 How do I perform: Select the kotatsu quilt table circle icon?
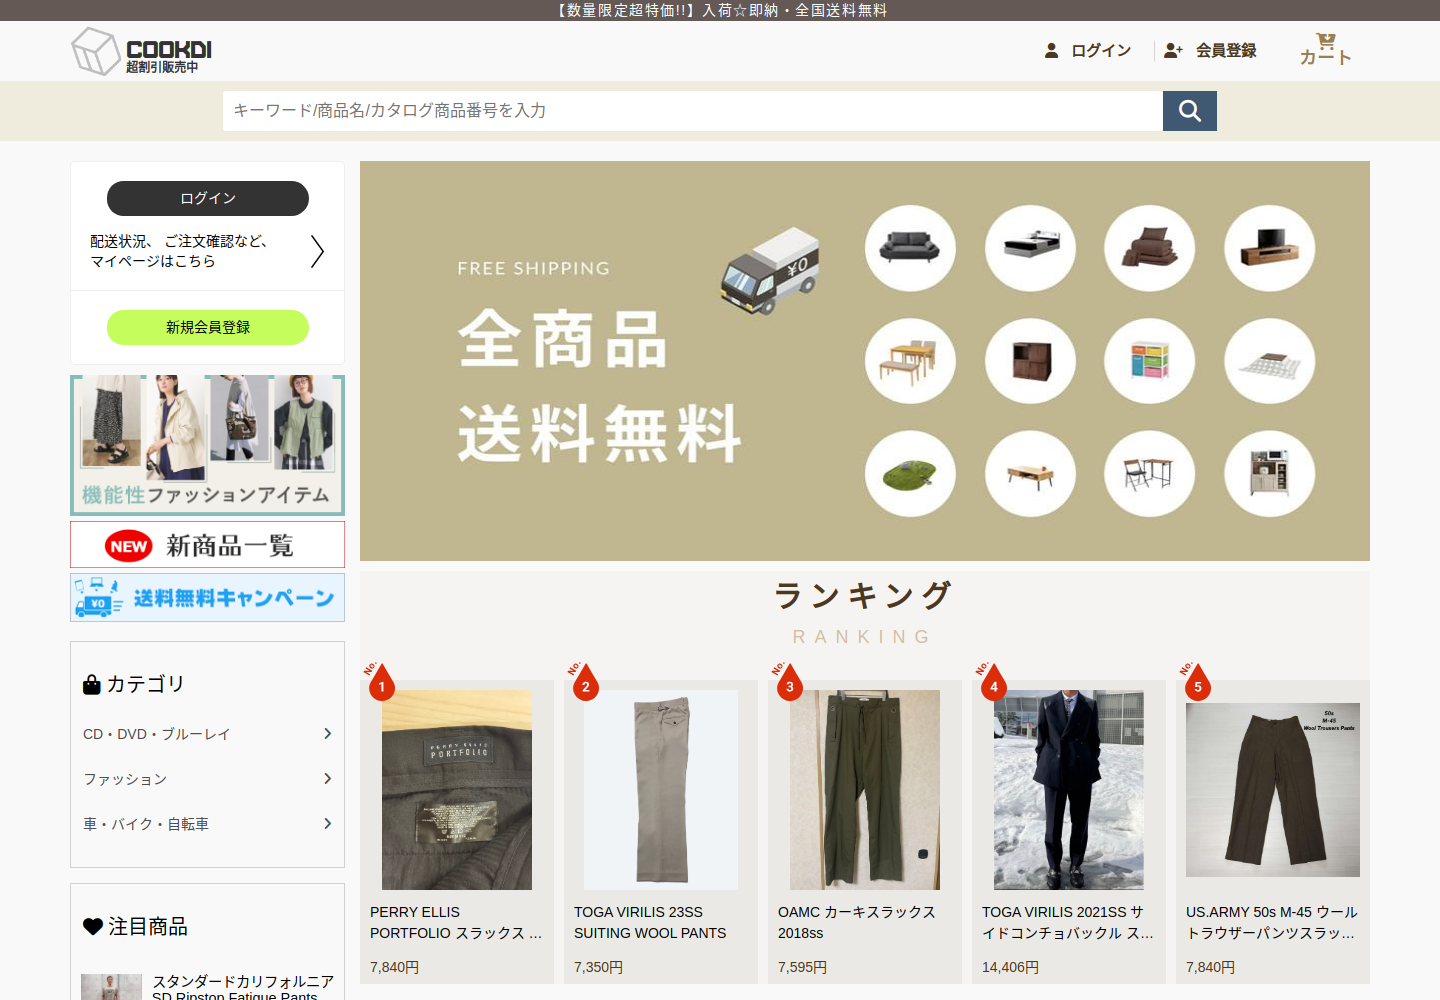point(1270,361)
